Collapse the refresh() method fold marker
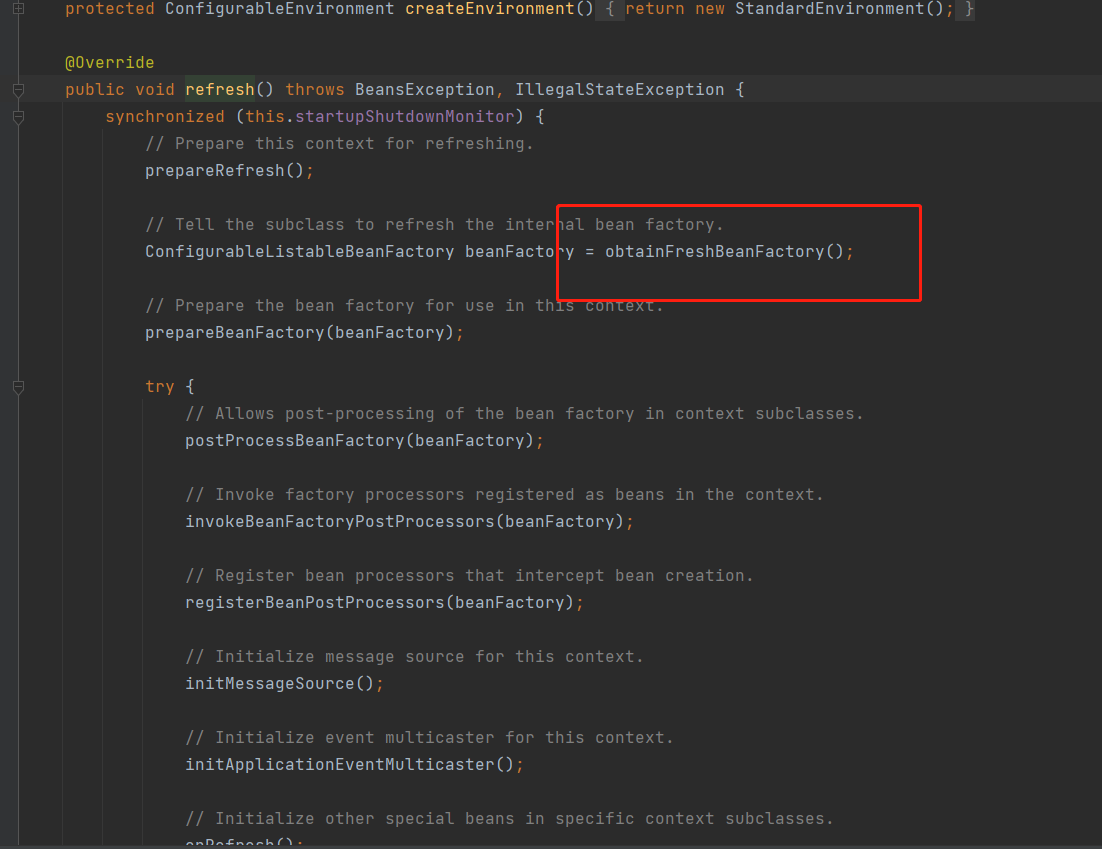The height and width of the screenshot is (849, 1102). tap(18, 90)
